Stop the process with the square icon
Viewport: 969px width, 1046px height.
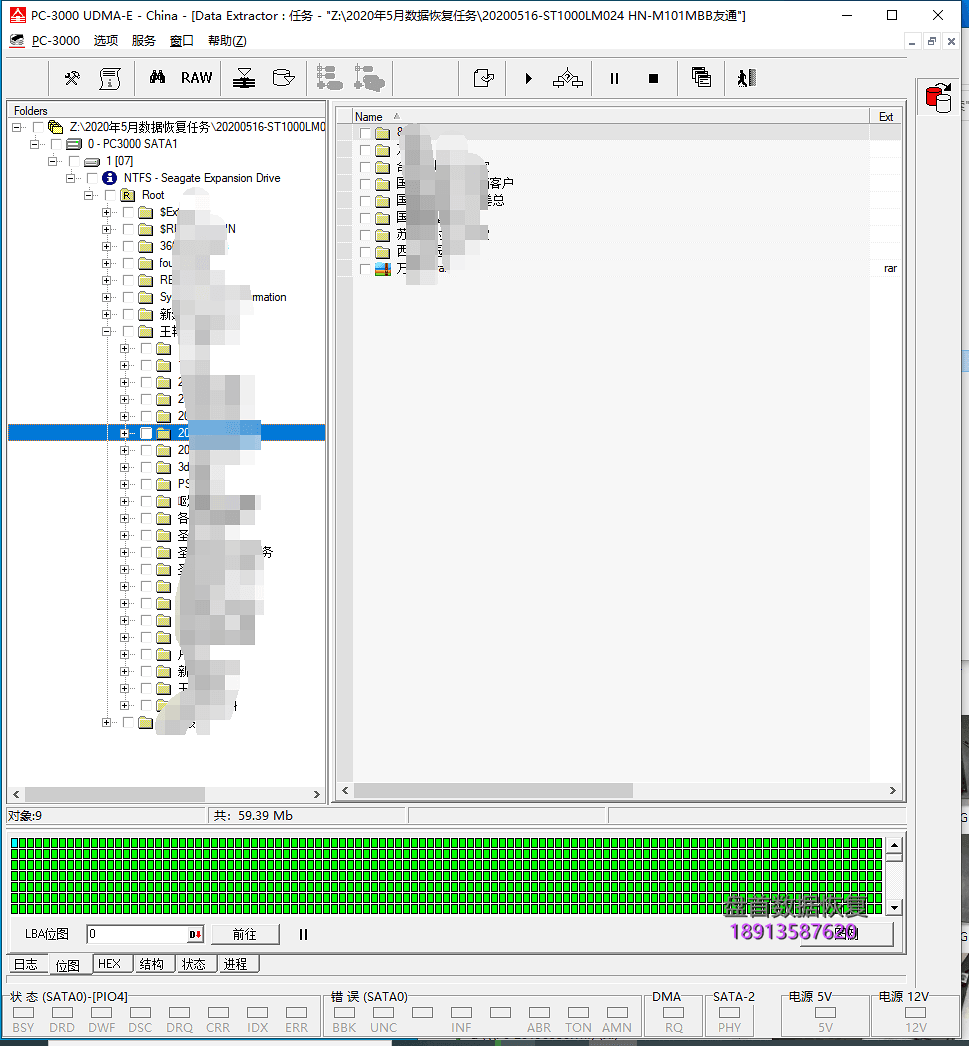pyautogui.click(x=654, y=79)
